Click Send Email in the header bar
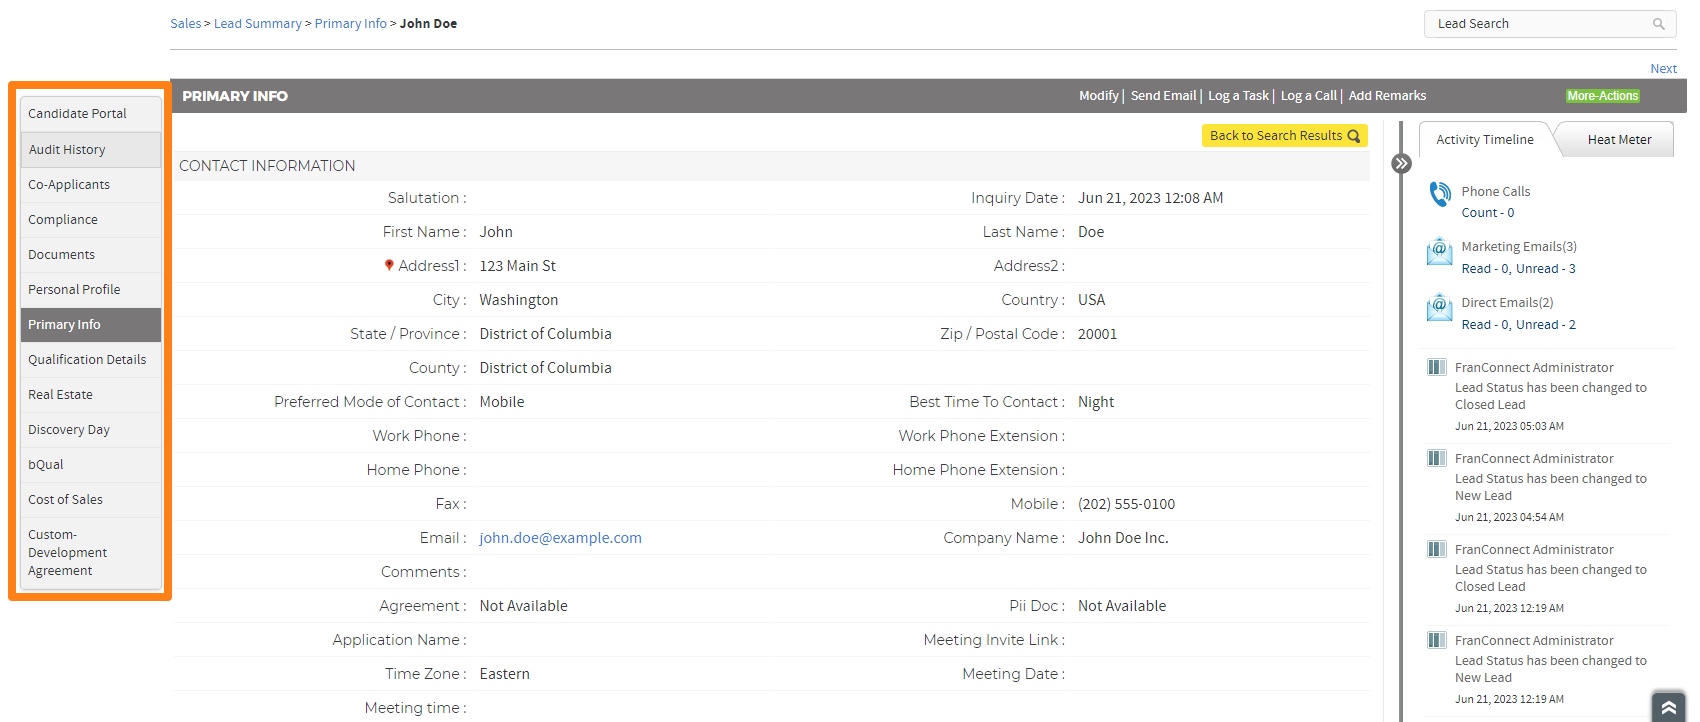The height and width of the screenshot is (722, 1700). (x=1163, y=96)
